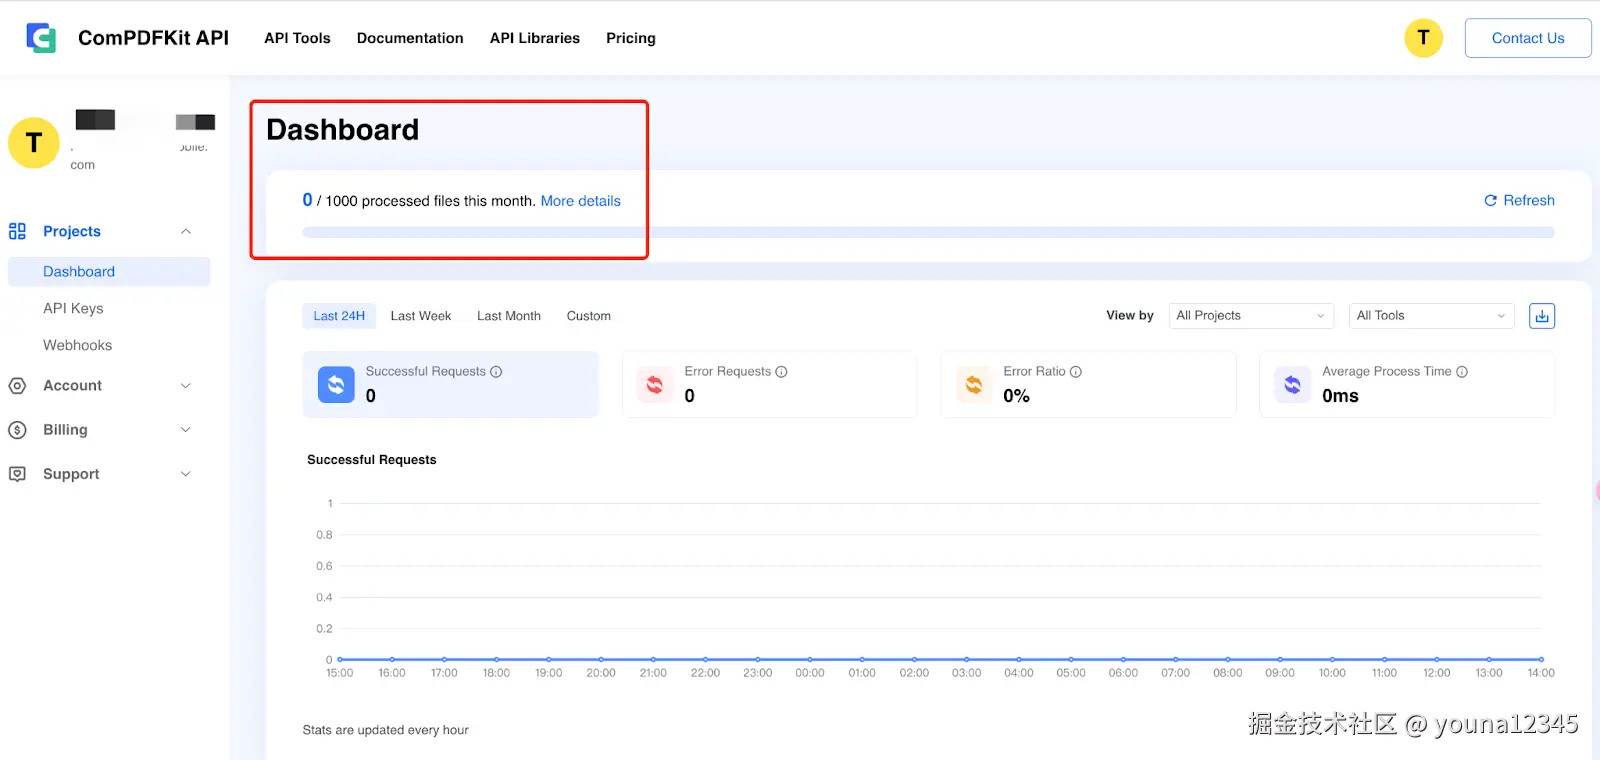Click the purple Average Process Time icon

coord(1293,384)
